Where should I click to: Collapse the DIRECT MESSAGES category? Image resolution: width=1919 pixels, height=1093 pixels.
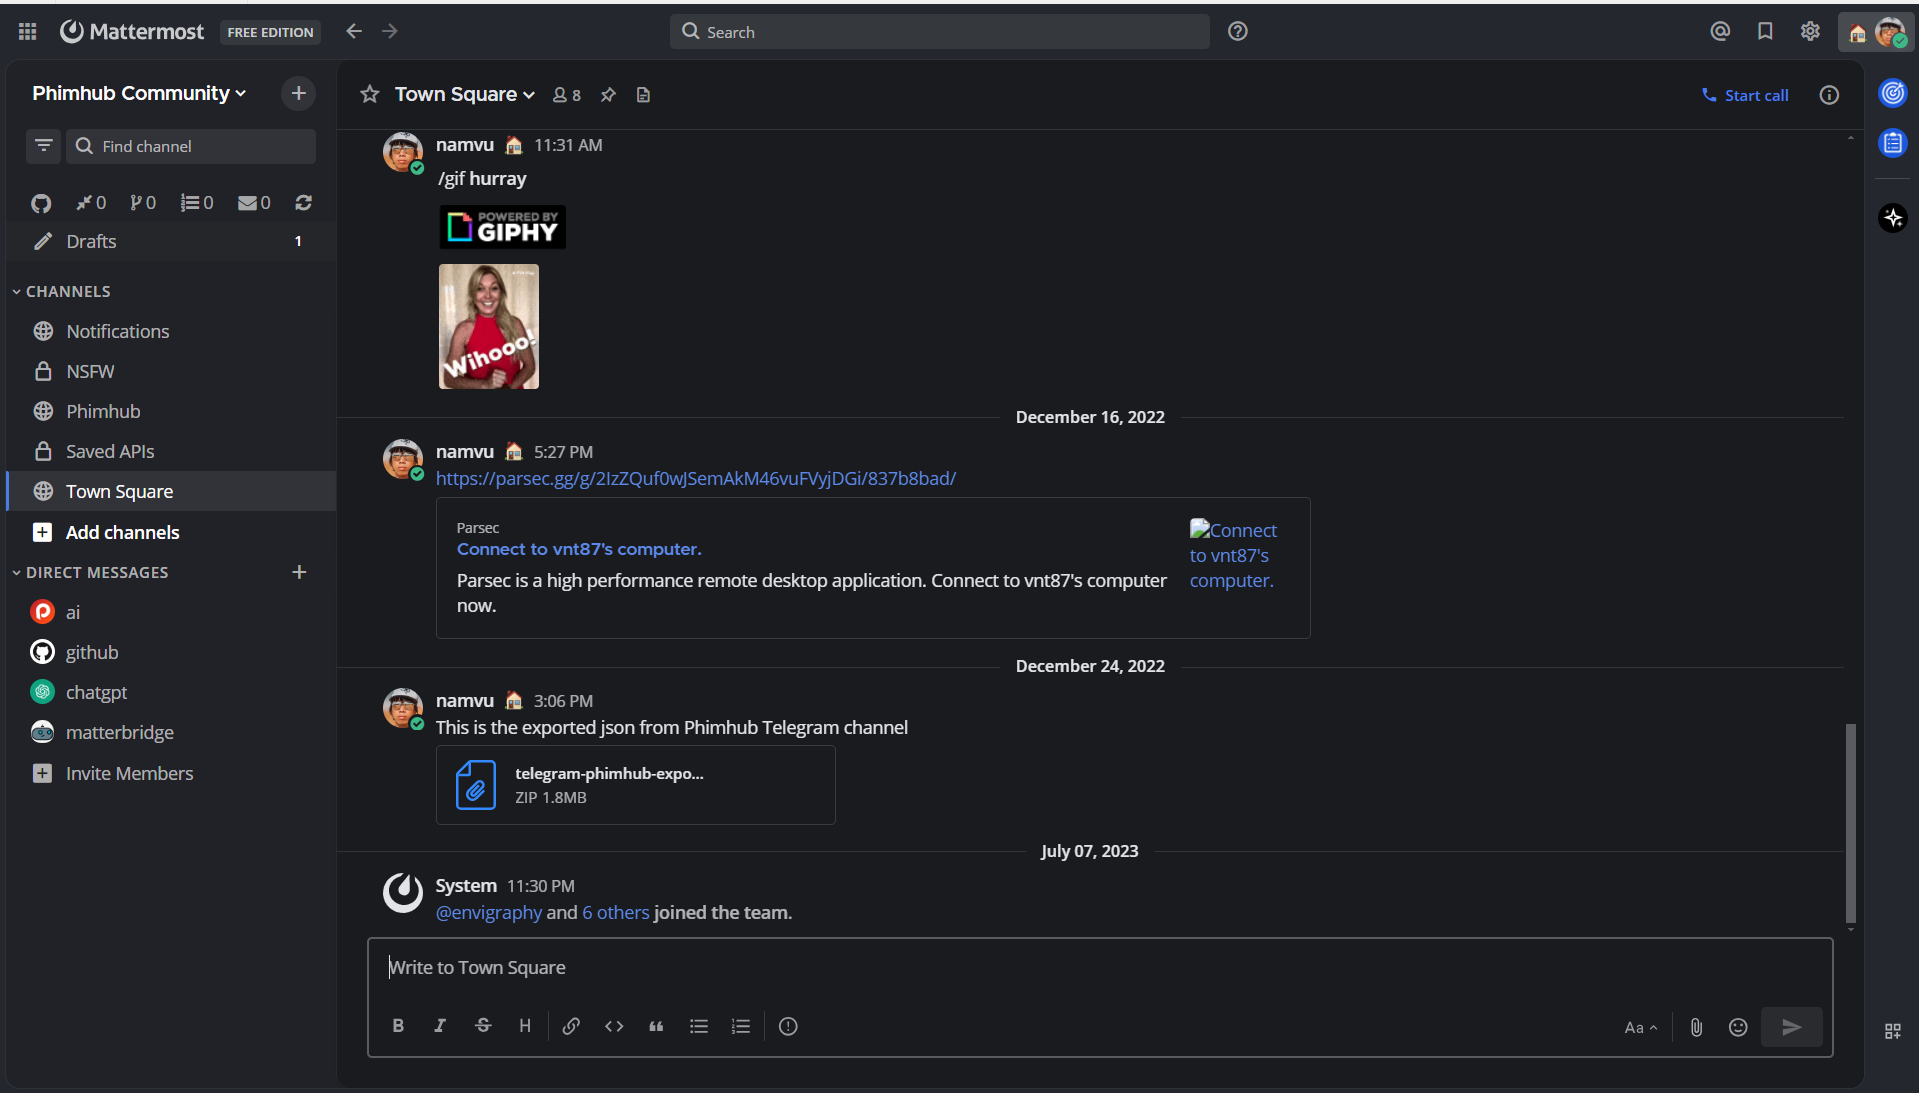coord(90,572)
